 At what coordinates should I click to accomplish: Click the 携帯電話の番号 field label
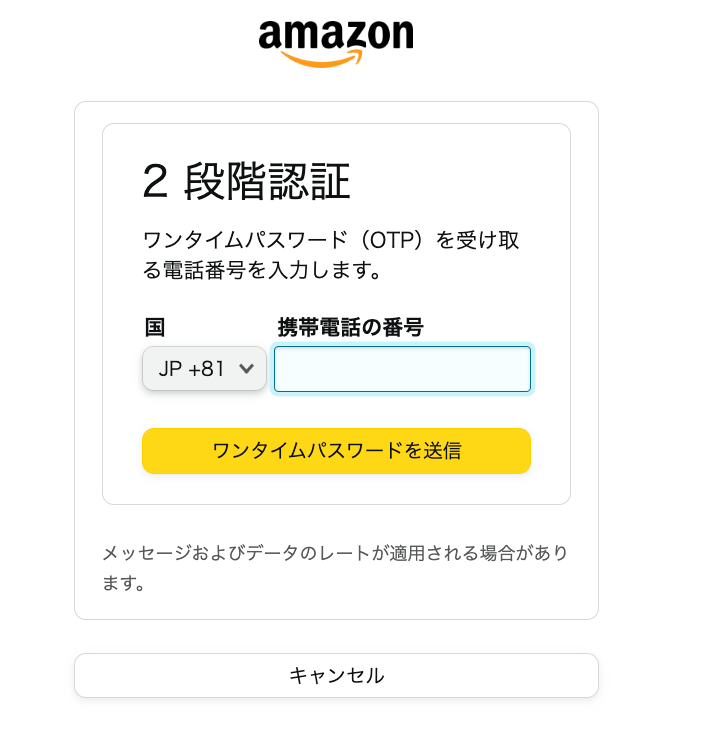pyautogui.click(x=350, y=327)
